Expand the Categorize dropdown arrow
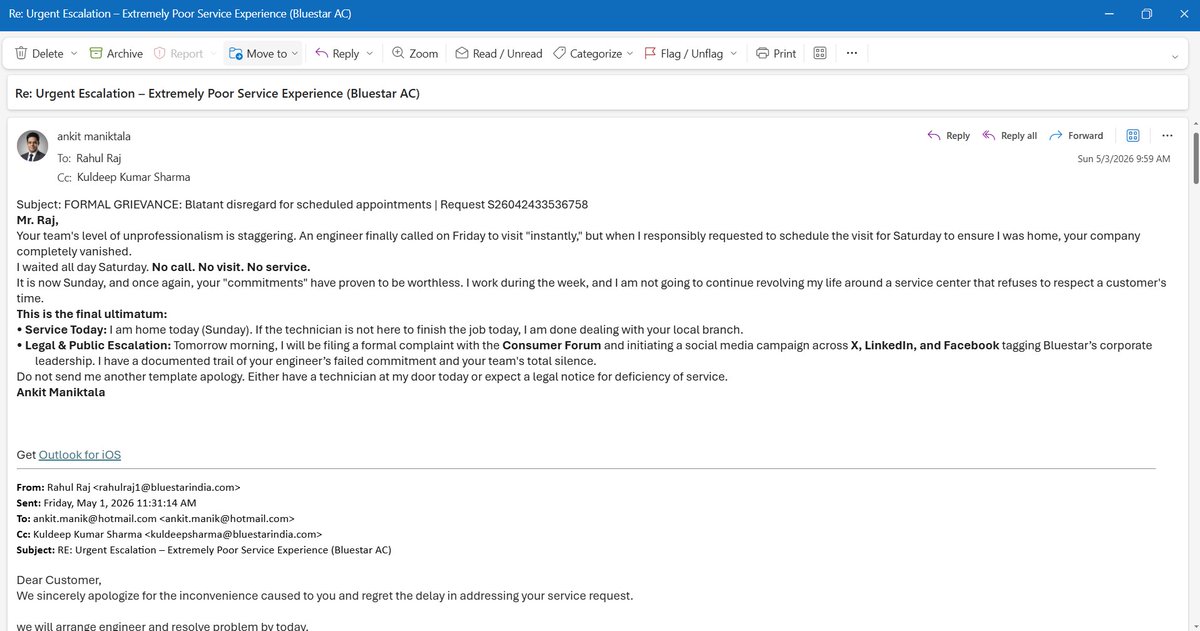Image resolution: width=1200 pixels, height=631 pixels. pos(630,54)
